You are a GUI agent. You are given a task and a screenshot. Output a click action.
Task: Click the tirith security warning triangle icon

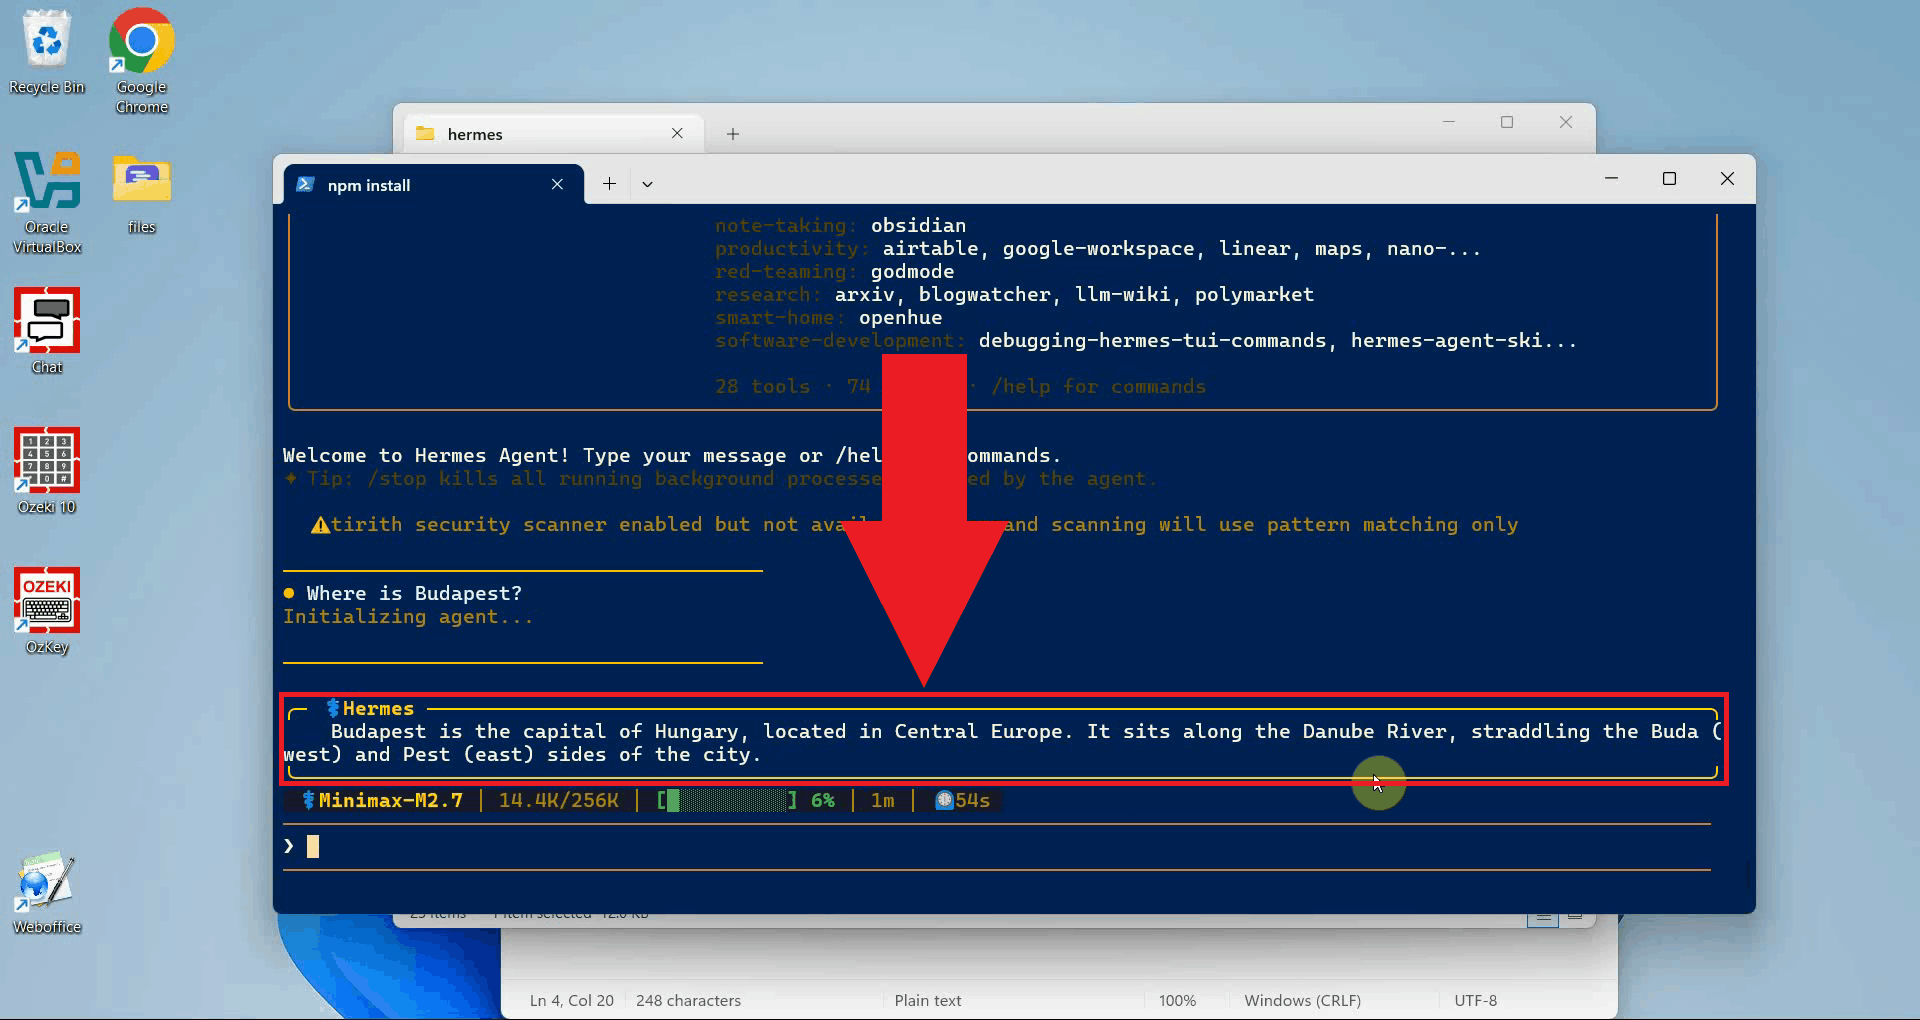tap(320, 525)
